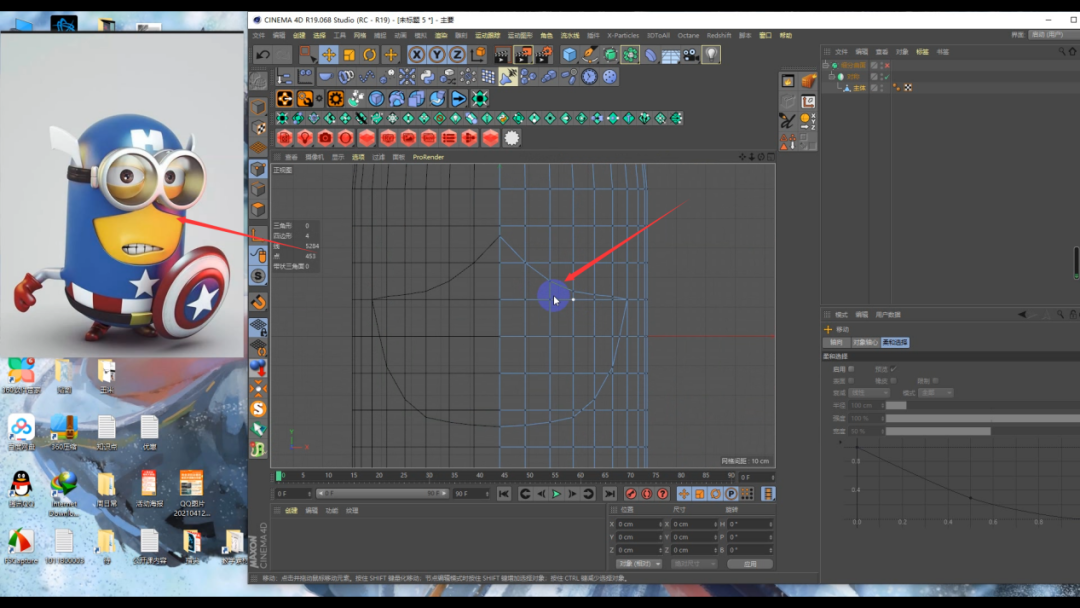1080x608 pixels.
Task: Open the Octane menu
Action: [x=688, y=35]
